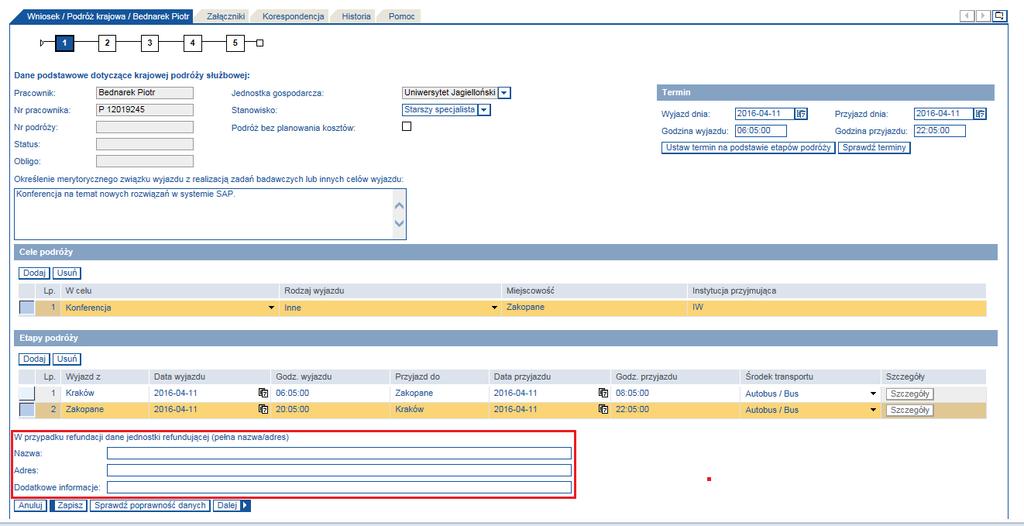Screen dimensions: 1024x526
Task: Open calendar picker for Wyjazd dnia
Action: point(802,114)
